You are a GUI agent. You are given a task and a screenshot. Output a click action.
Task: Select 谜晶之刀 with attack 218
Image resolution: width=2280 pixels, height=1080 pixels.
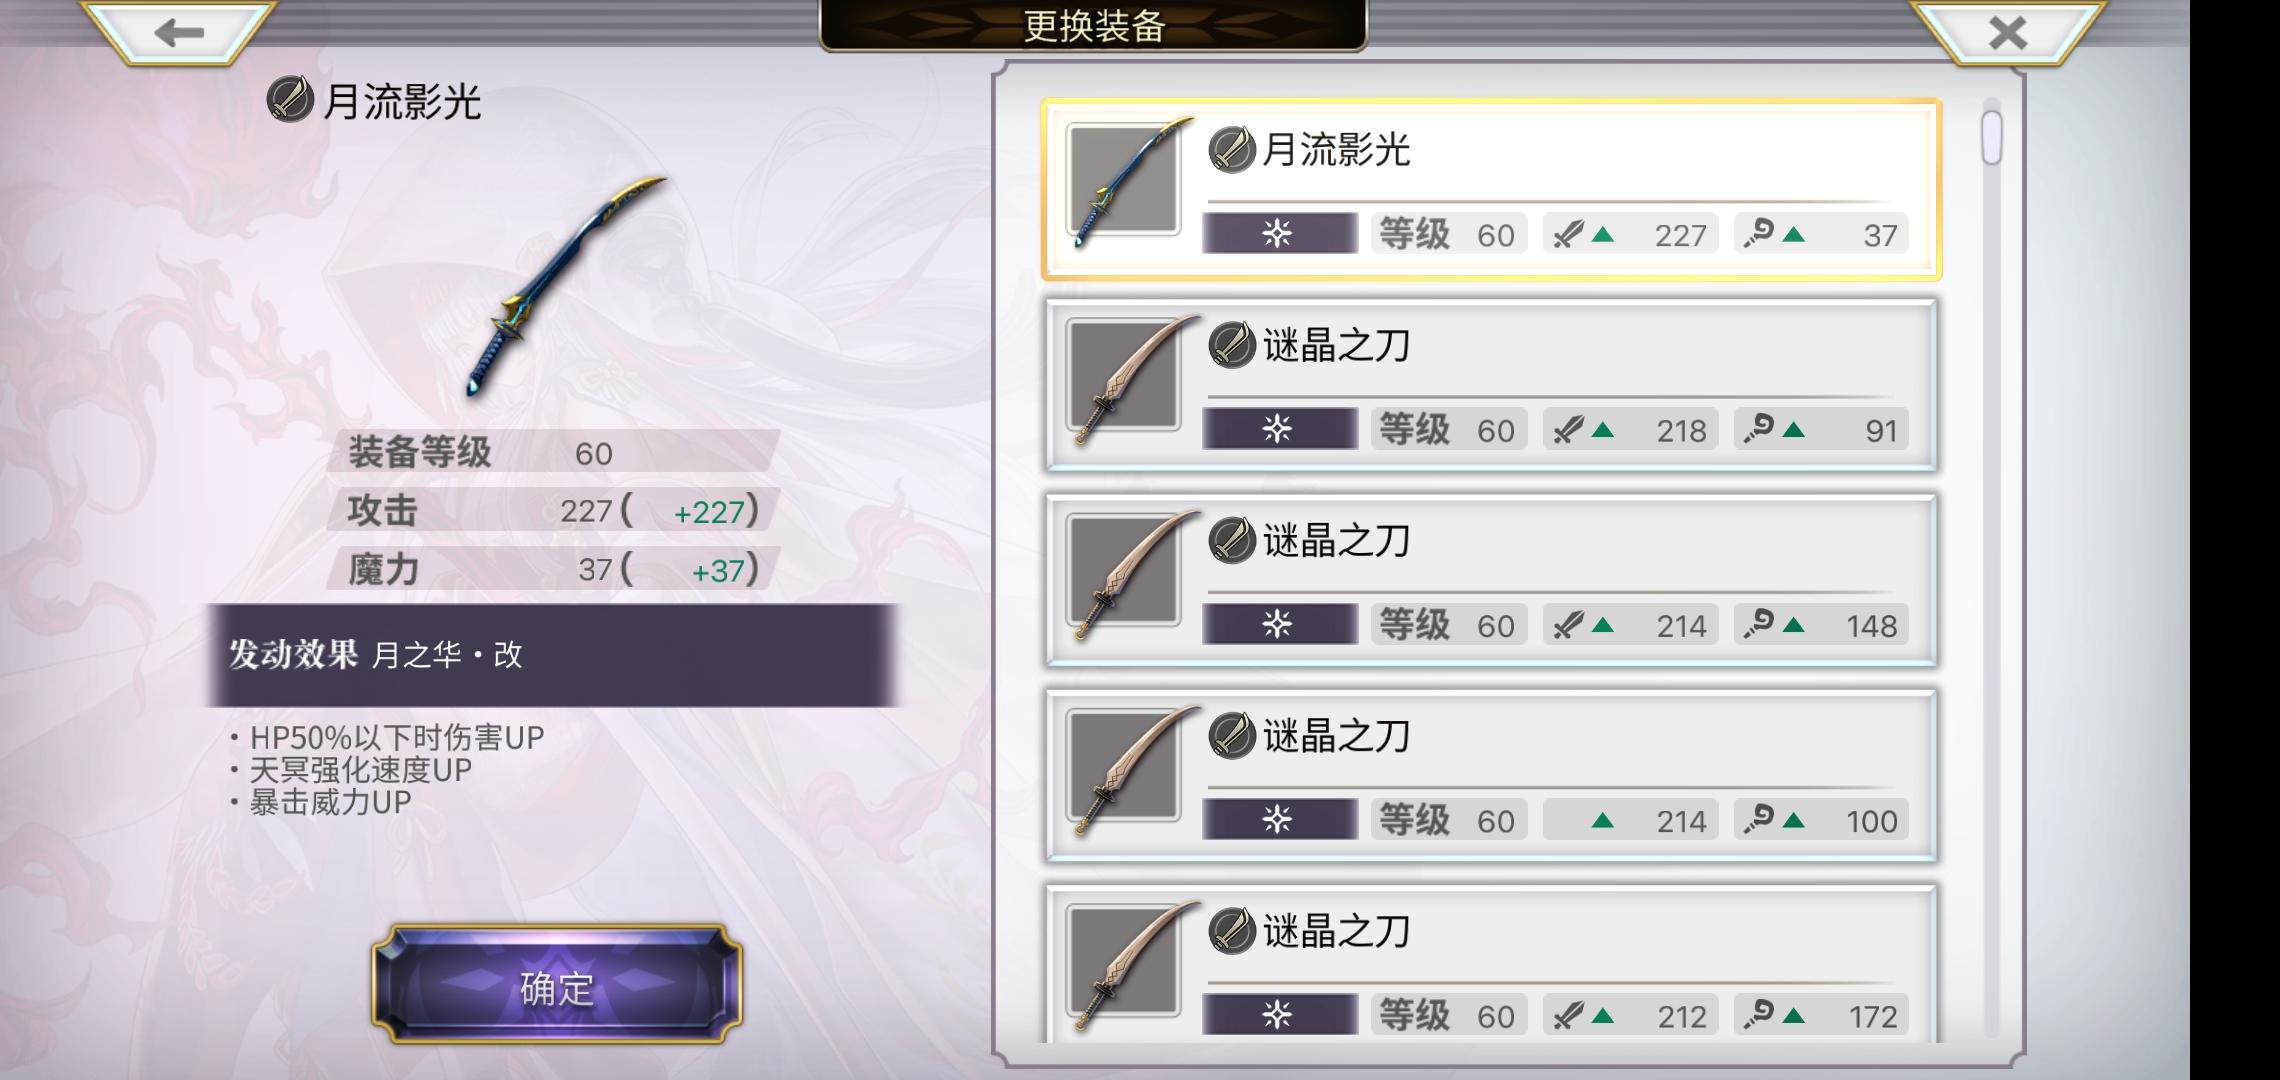pyautogui.click(x=1491, y=385)
